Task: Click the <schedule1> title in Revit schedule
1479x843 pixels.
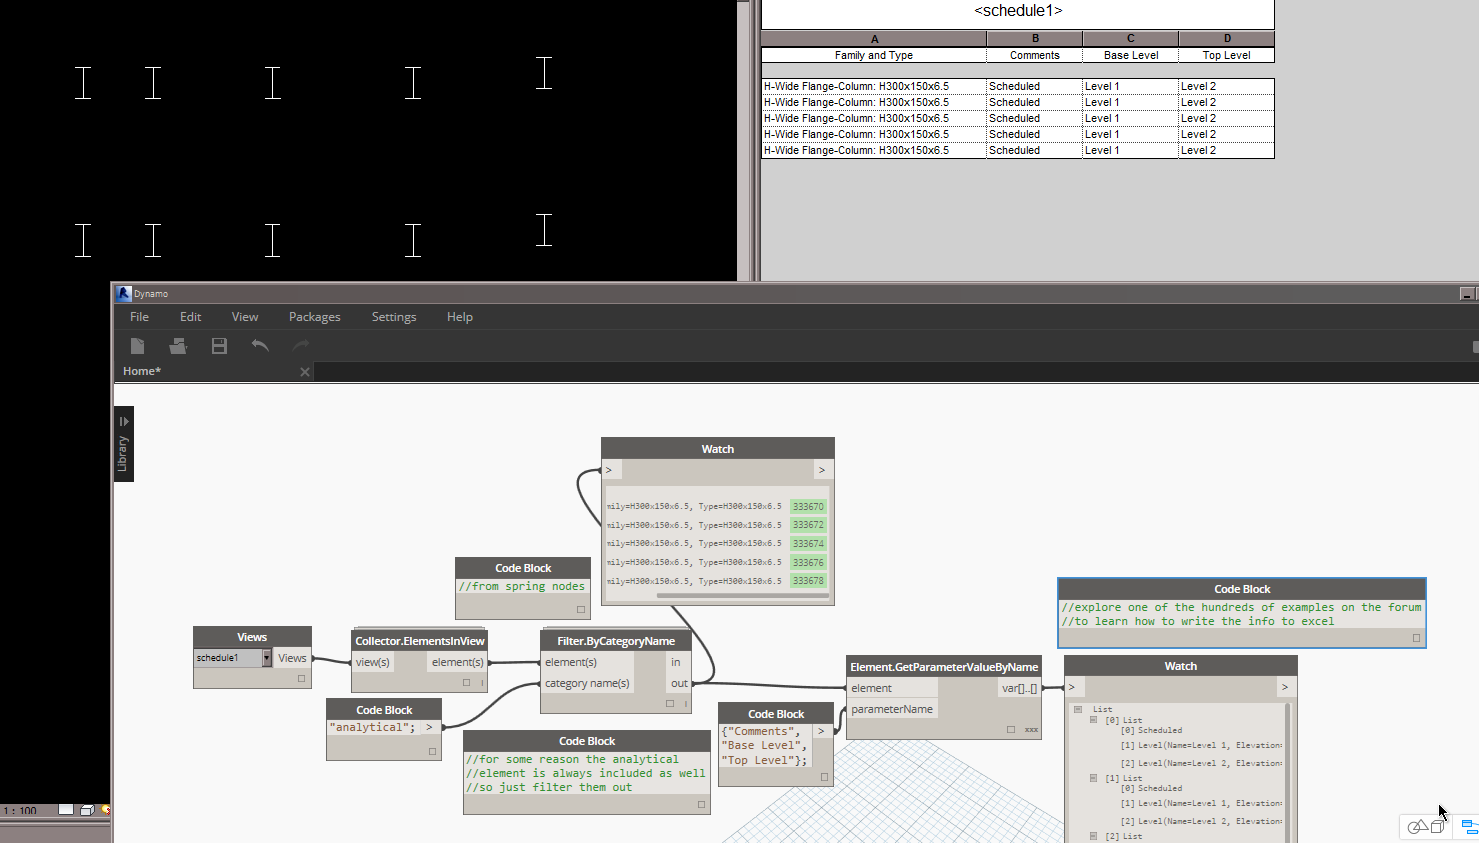Action: 1018,11
